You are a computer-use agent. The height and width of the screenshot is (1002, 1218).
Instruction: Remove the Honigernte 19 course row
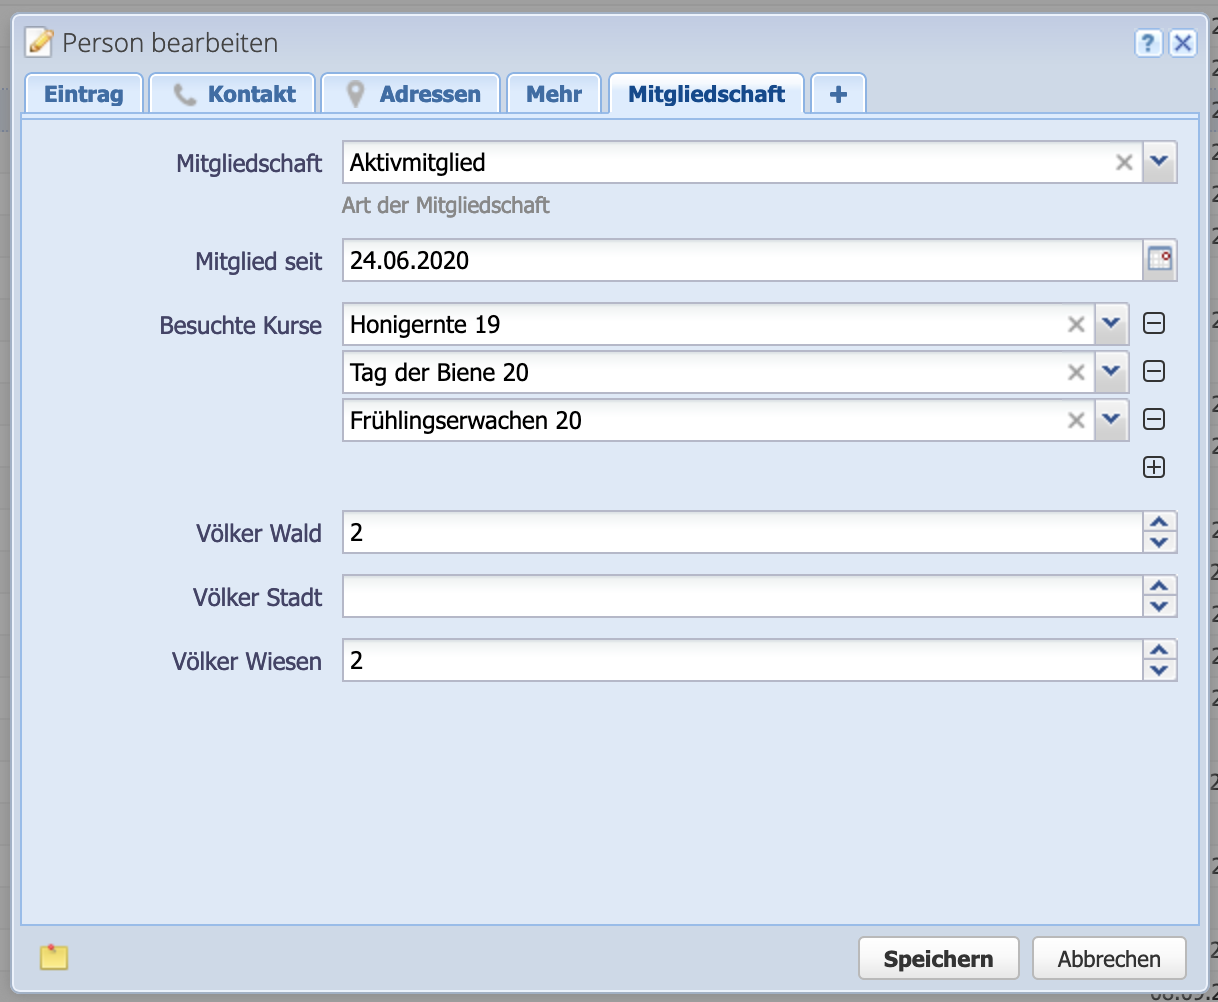pyautogui.click(x=1154, y=324)
